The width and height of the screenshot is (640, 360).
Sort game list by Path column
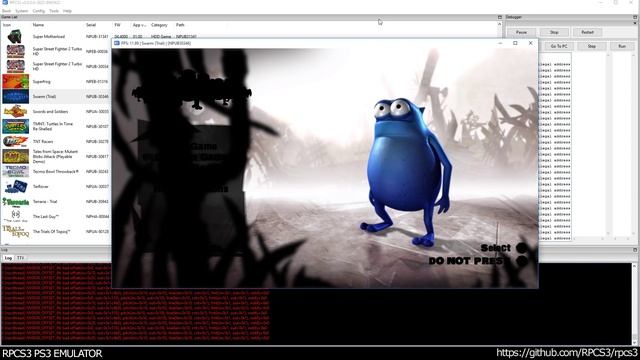click(180, 25)
